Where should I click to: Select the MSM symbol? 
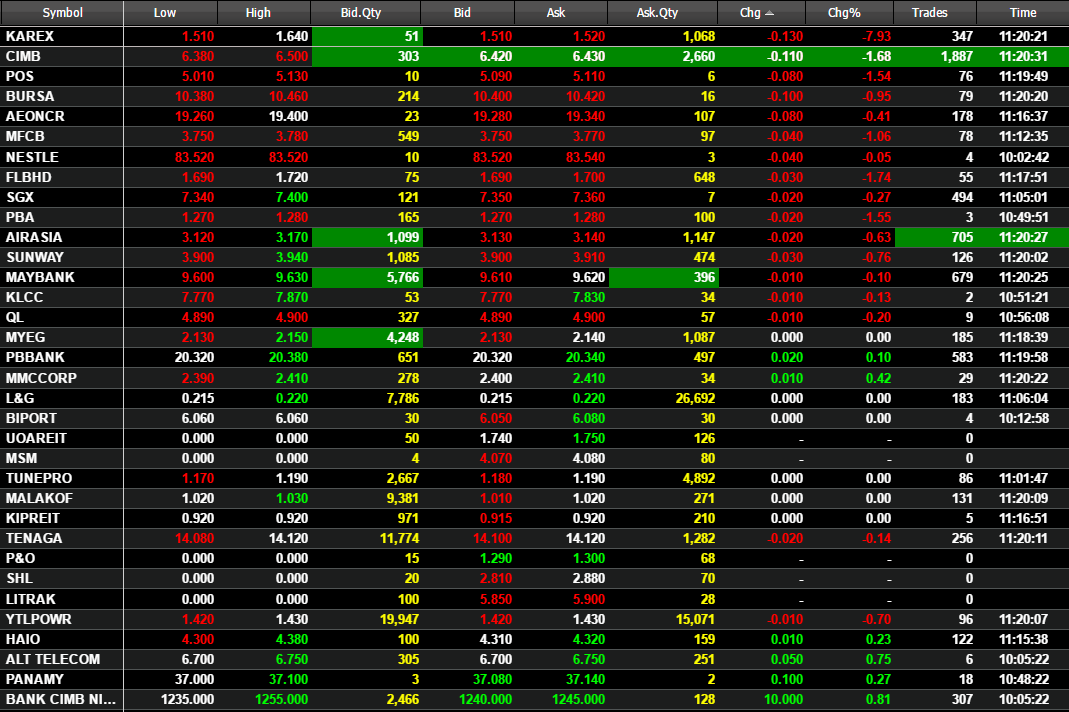[21, 458]
